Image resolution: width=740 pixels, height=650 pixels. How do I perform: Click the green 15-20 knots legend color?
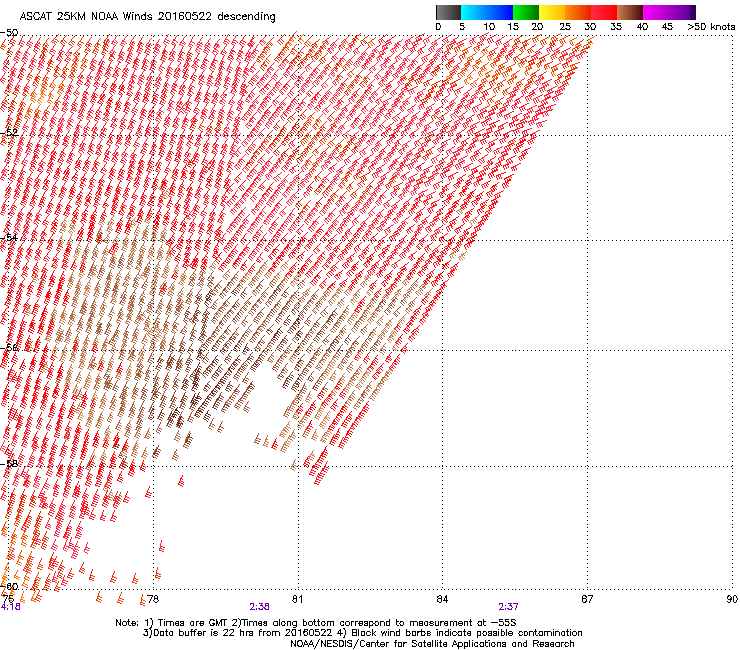click(x=526, y=12)
